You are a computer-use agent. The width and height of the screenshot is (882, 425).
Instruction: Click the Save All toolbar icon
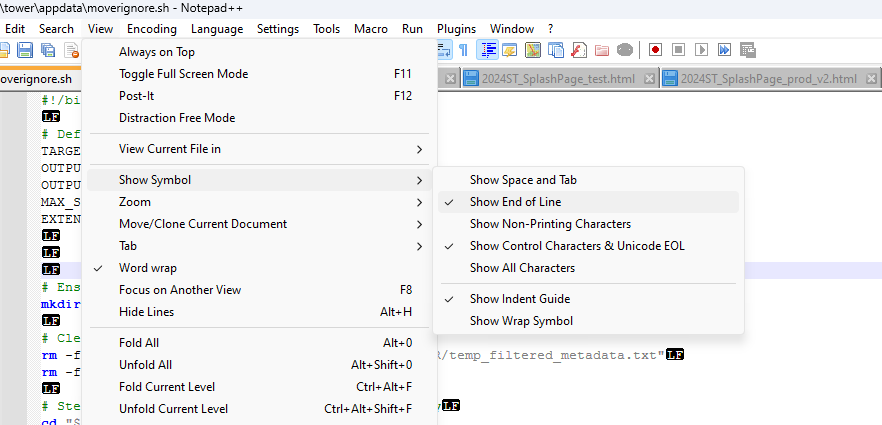click(48, 50)
